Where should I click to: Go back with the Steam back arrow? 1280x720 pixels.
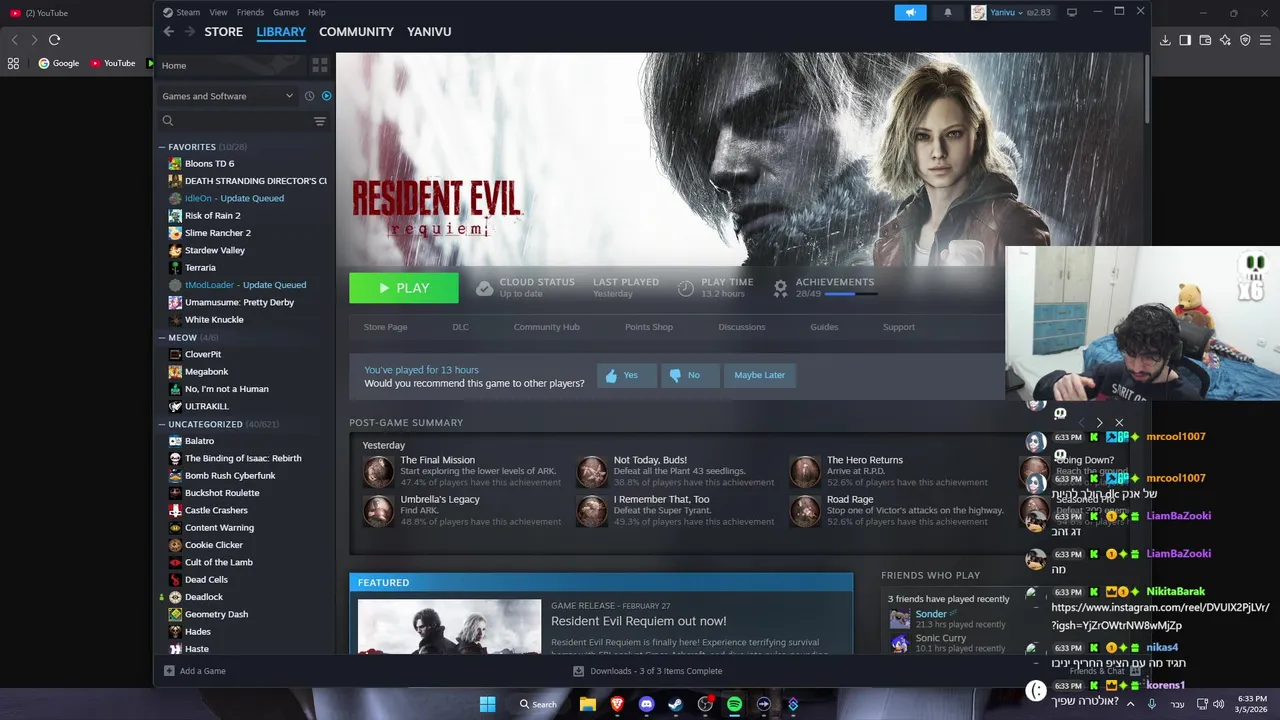tap(168, 32)
